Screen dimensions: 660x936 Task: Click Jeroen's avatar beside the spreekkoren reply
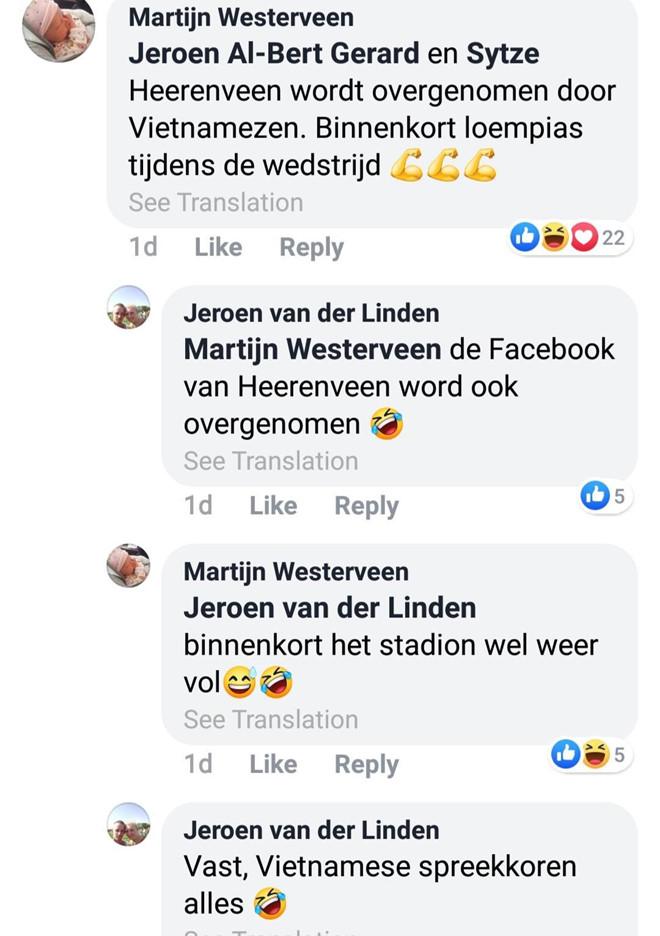129,825
